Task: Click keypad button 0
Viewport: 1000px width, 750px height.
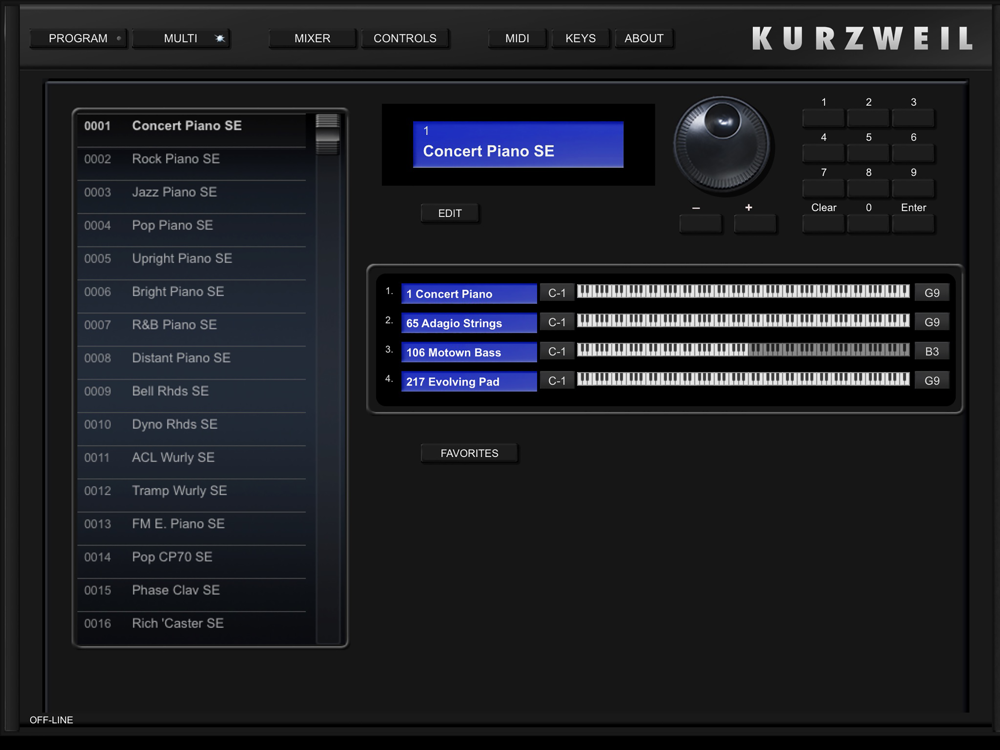Action: (869, 224)
